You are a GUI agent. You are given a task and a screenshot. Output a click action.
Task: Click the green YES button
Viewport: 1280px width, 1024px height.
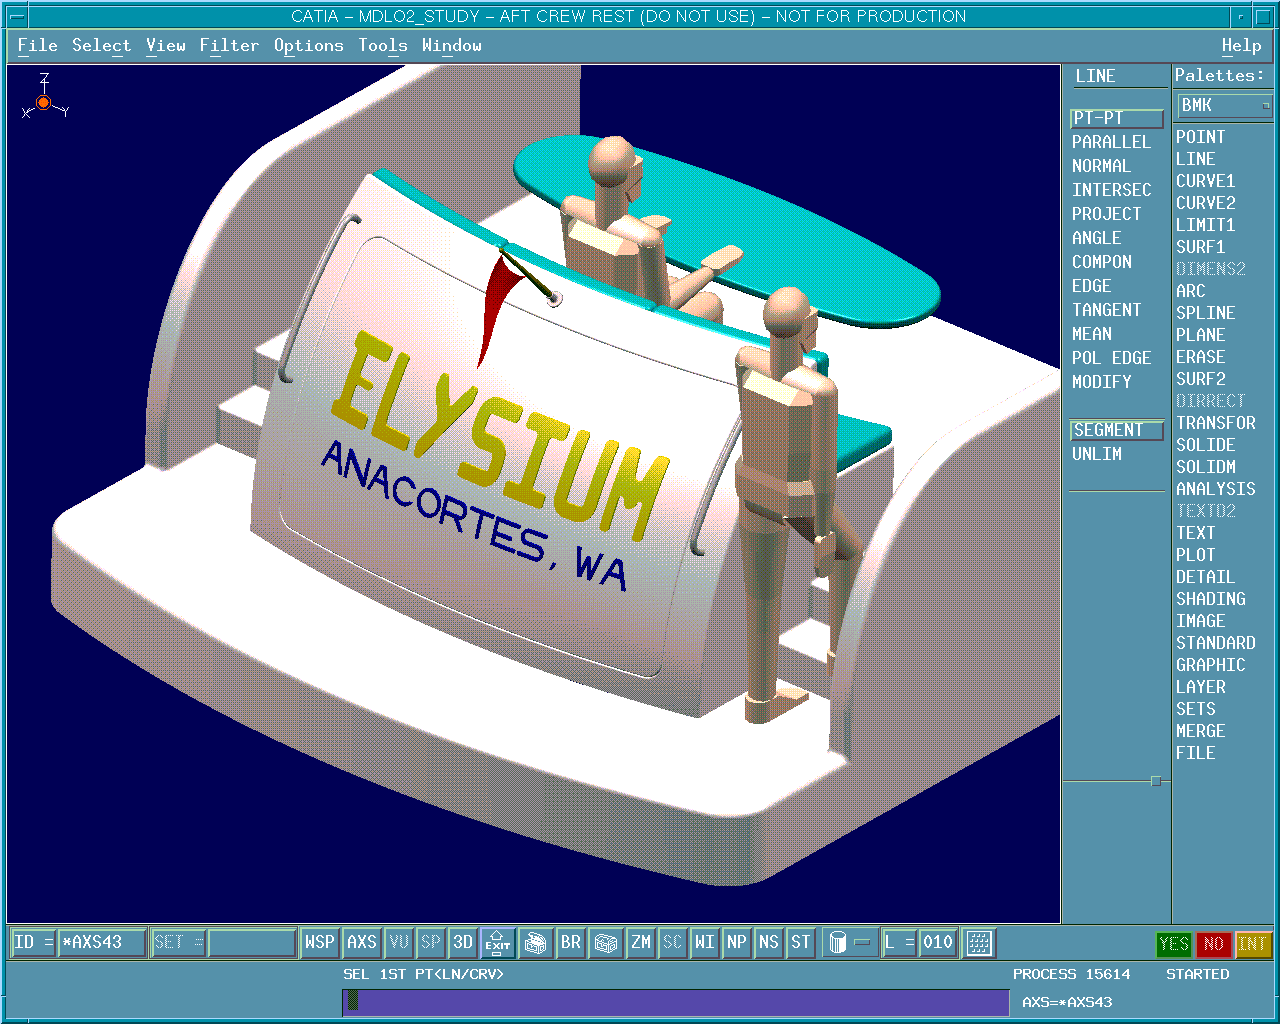pyautogui.click(x=1174, y=944)
